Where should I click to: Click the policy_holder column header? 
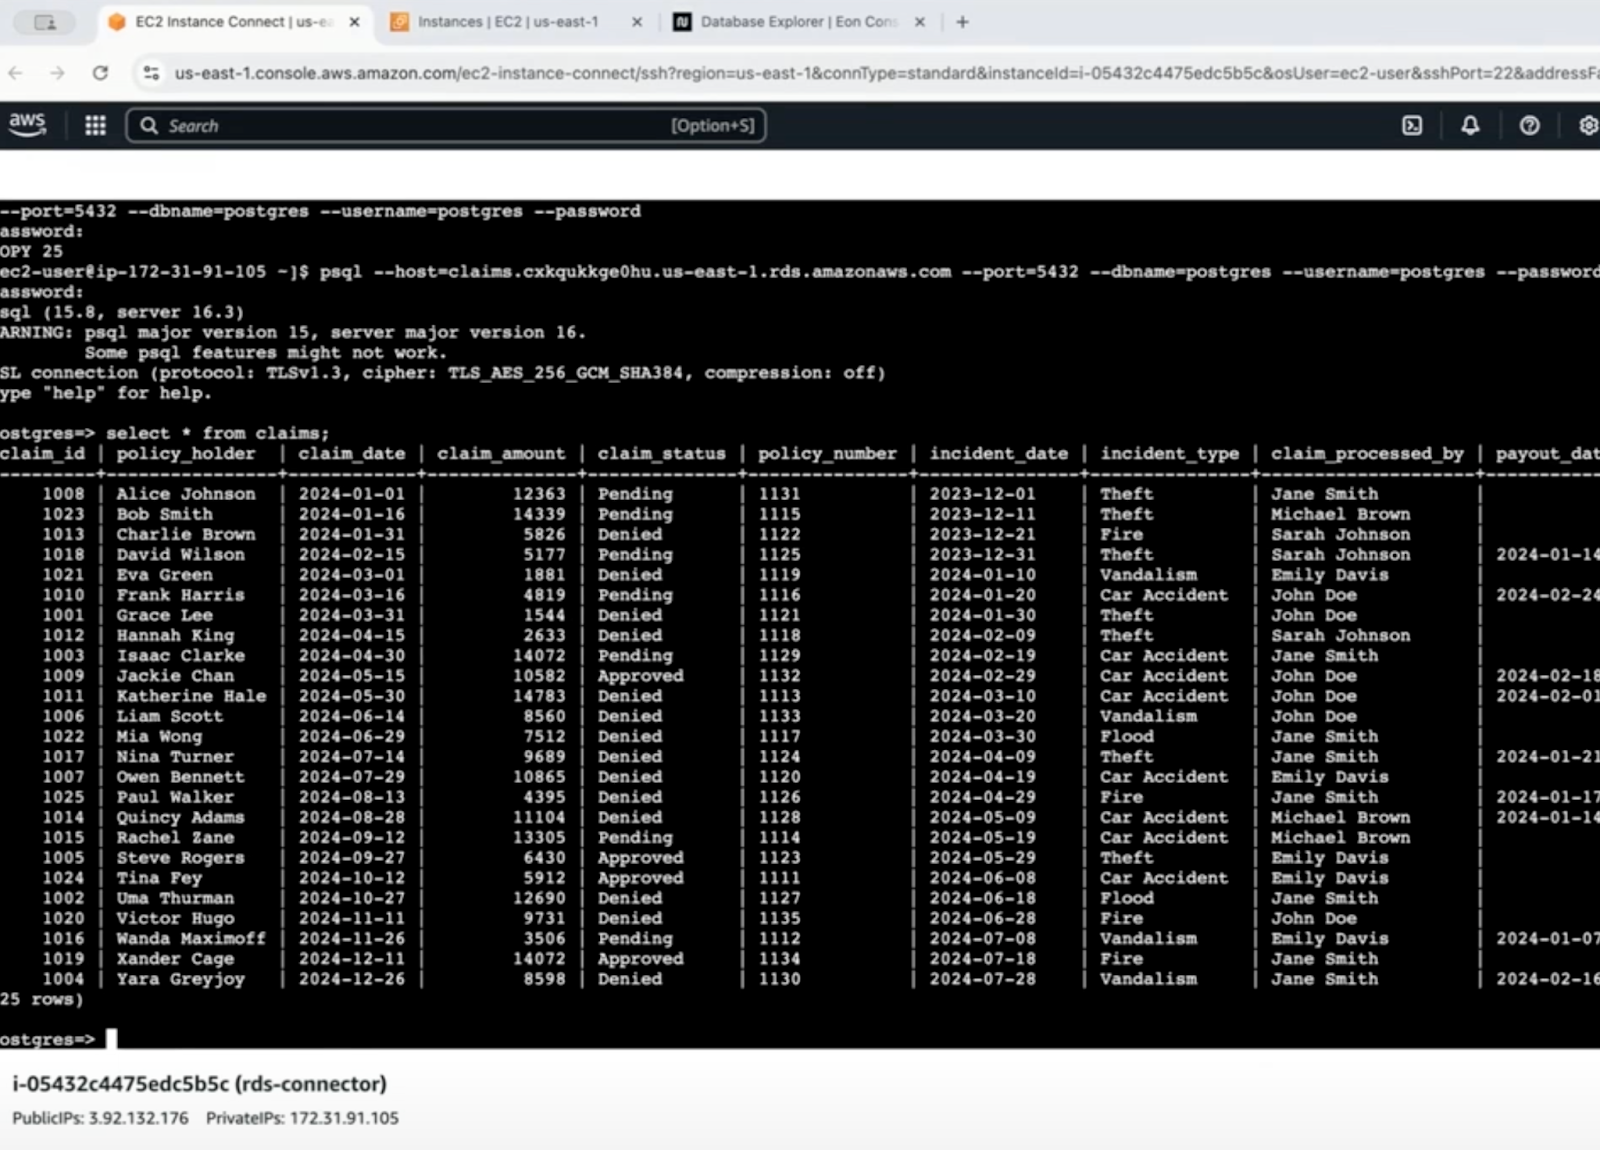pos(186,454)
